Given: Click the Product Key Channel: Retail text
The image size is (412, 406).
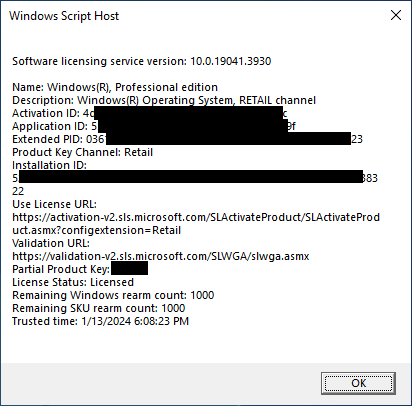Looking at the screenshot, I should point(82,152).
